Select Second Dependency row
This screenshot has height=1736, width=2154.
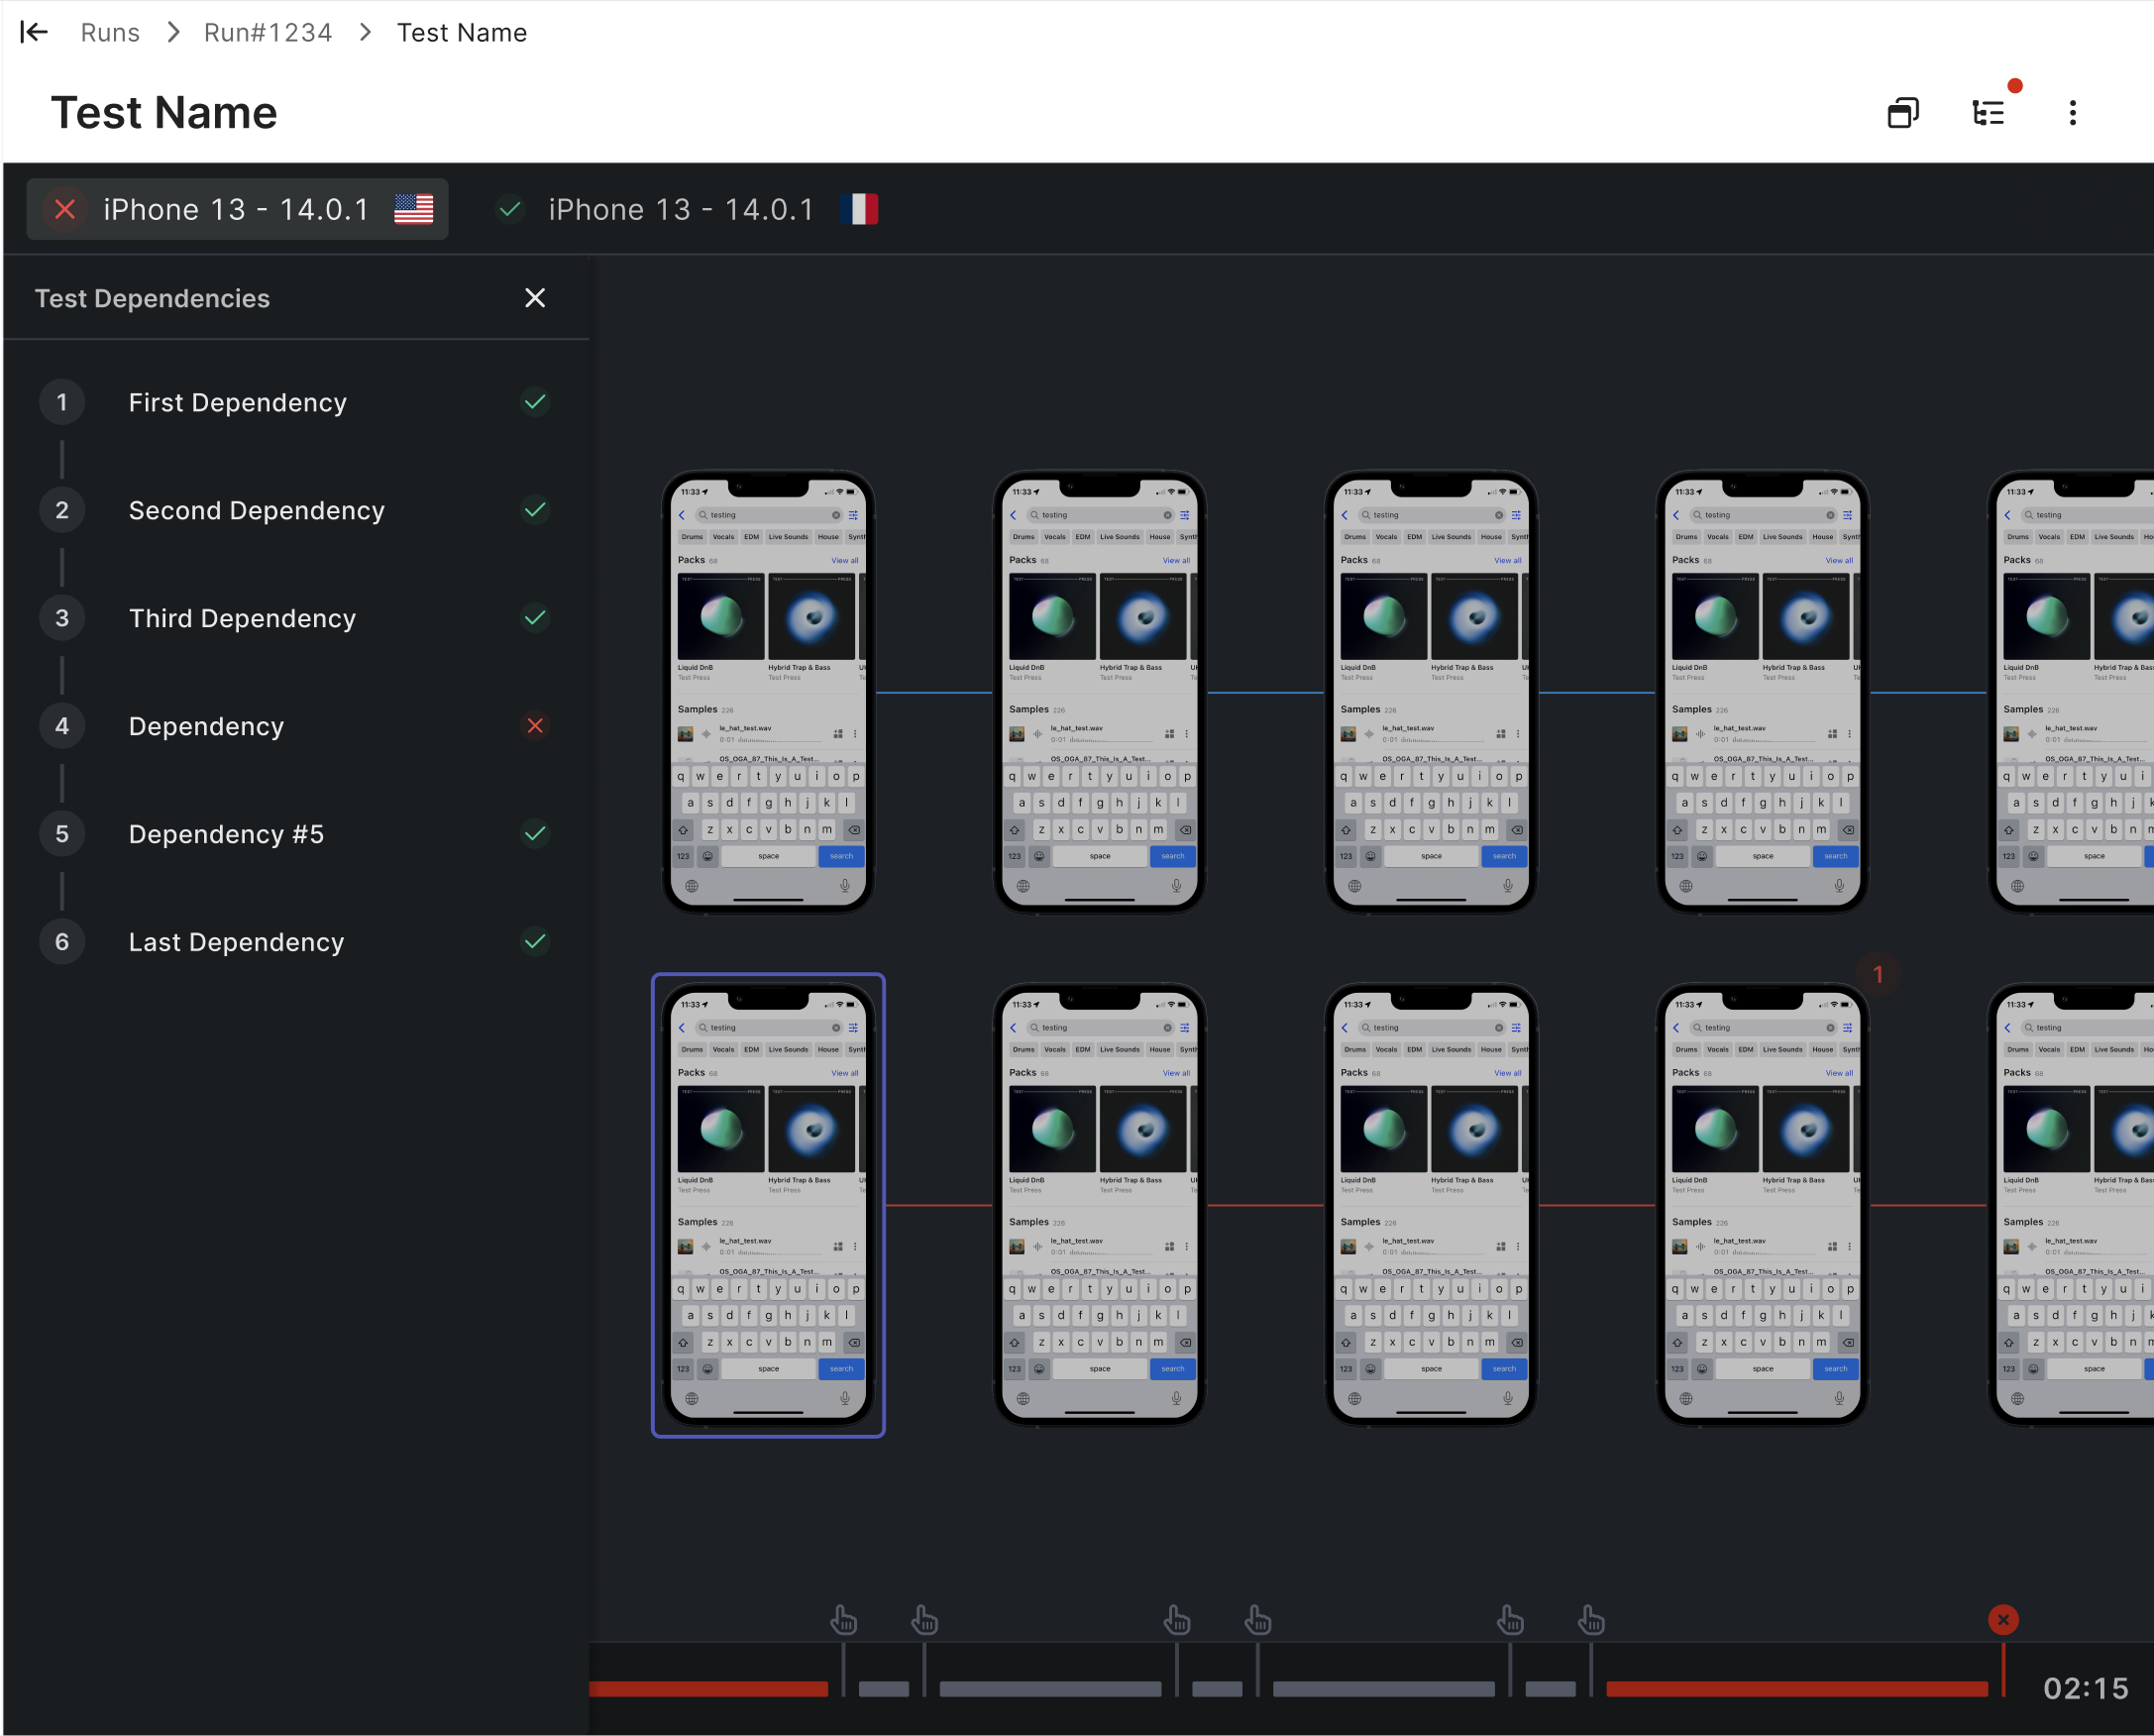tap(296, 510)
